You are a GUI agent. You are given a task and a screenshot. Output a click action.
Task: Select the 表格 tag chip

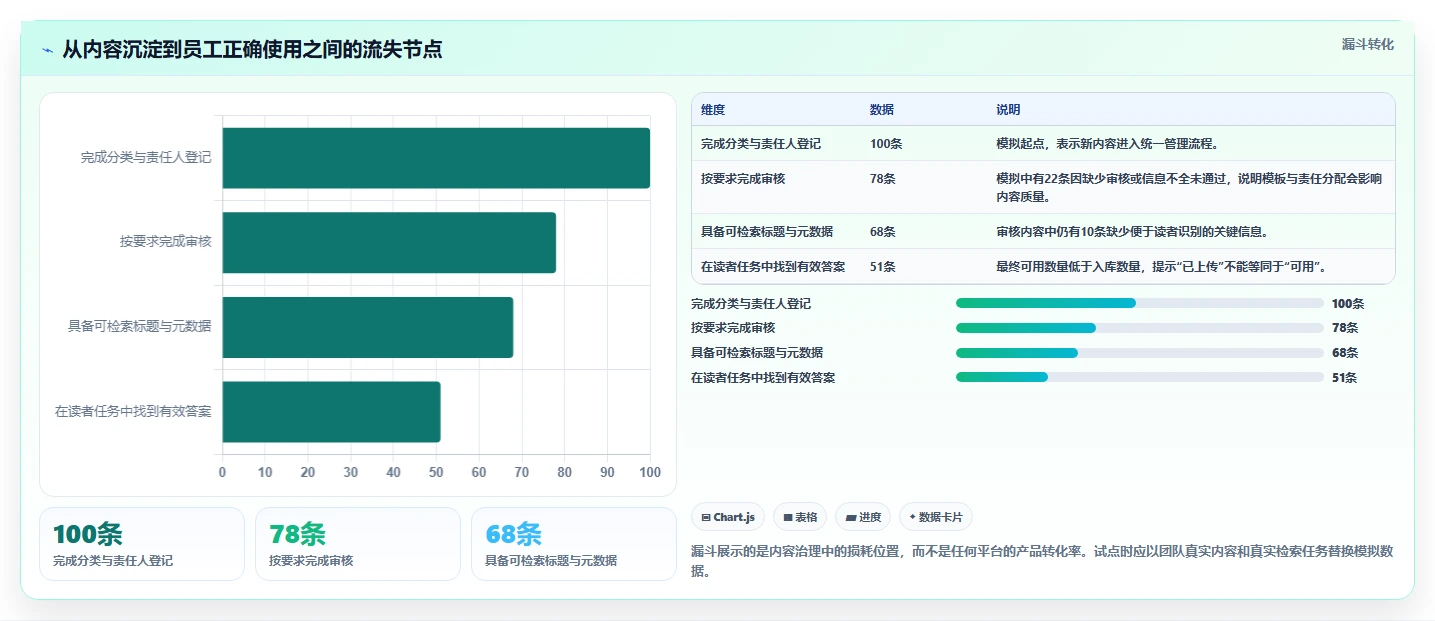pyautogui.click(x=800, y=517)
